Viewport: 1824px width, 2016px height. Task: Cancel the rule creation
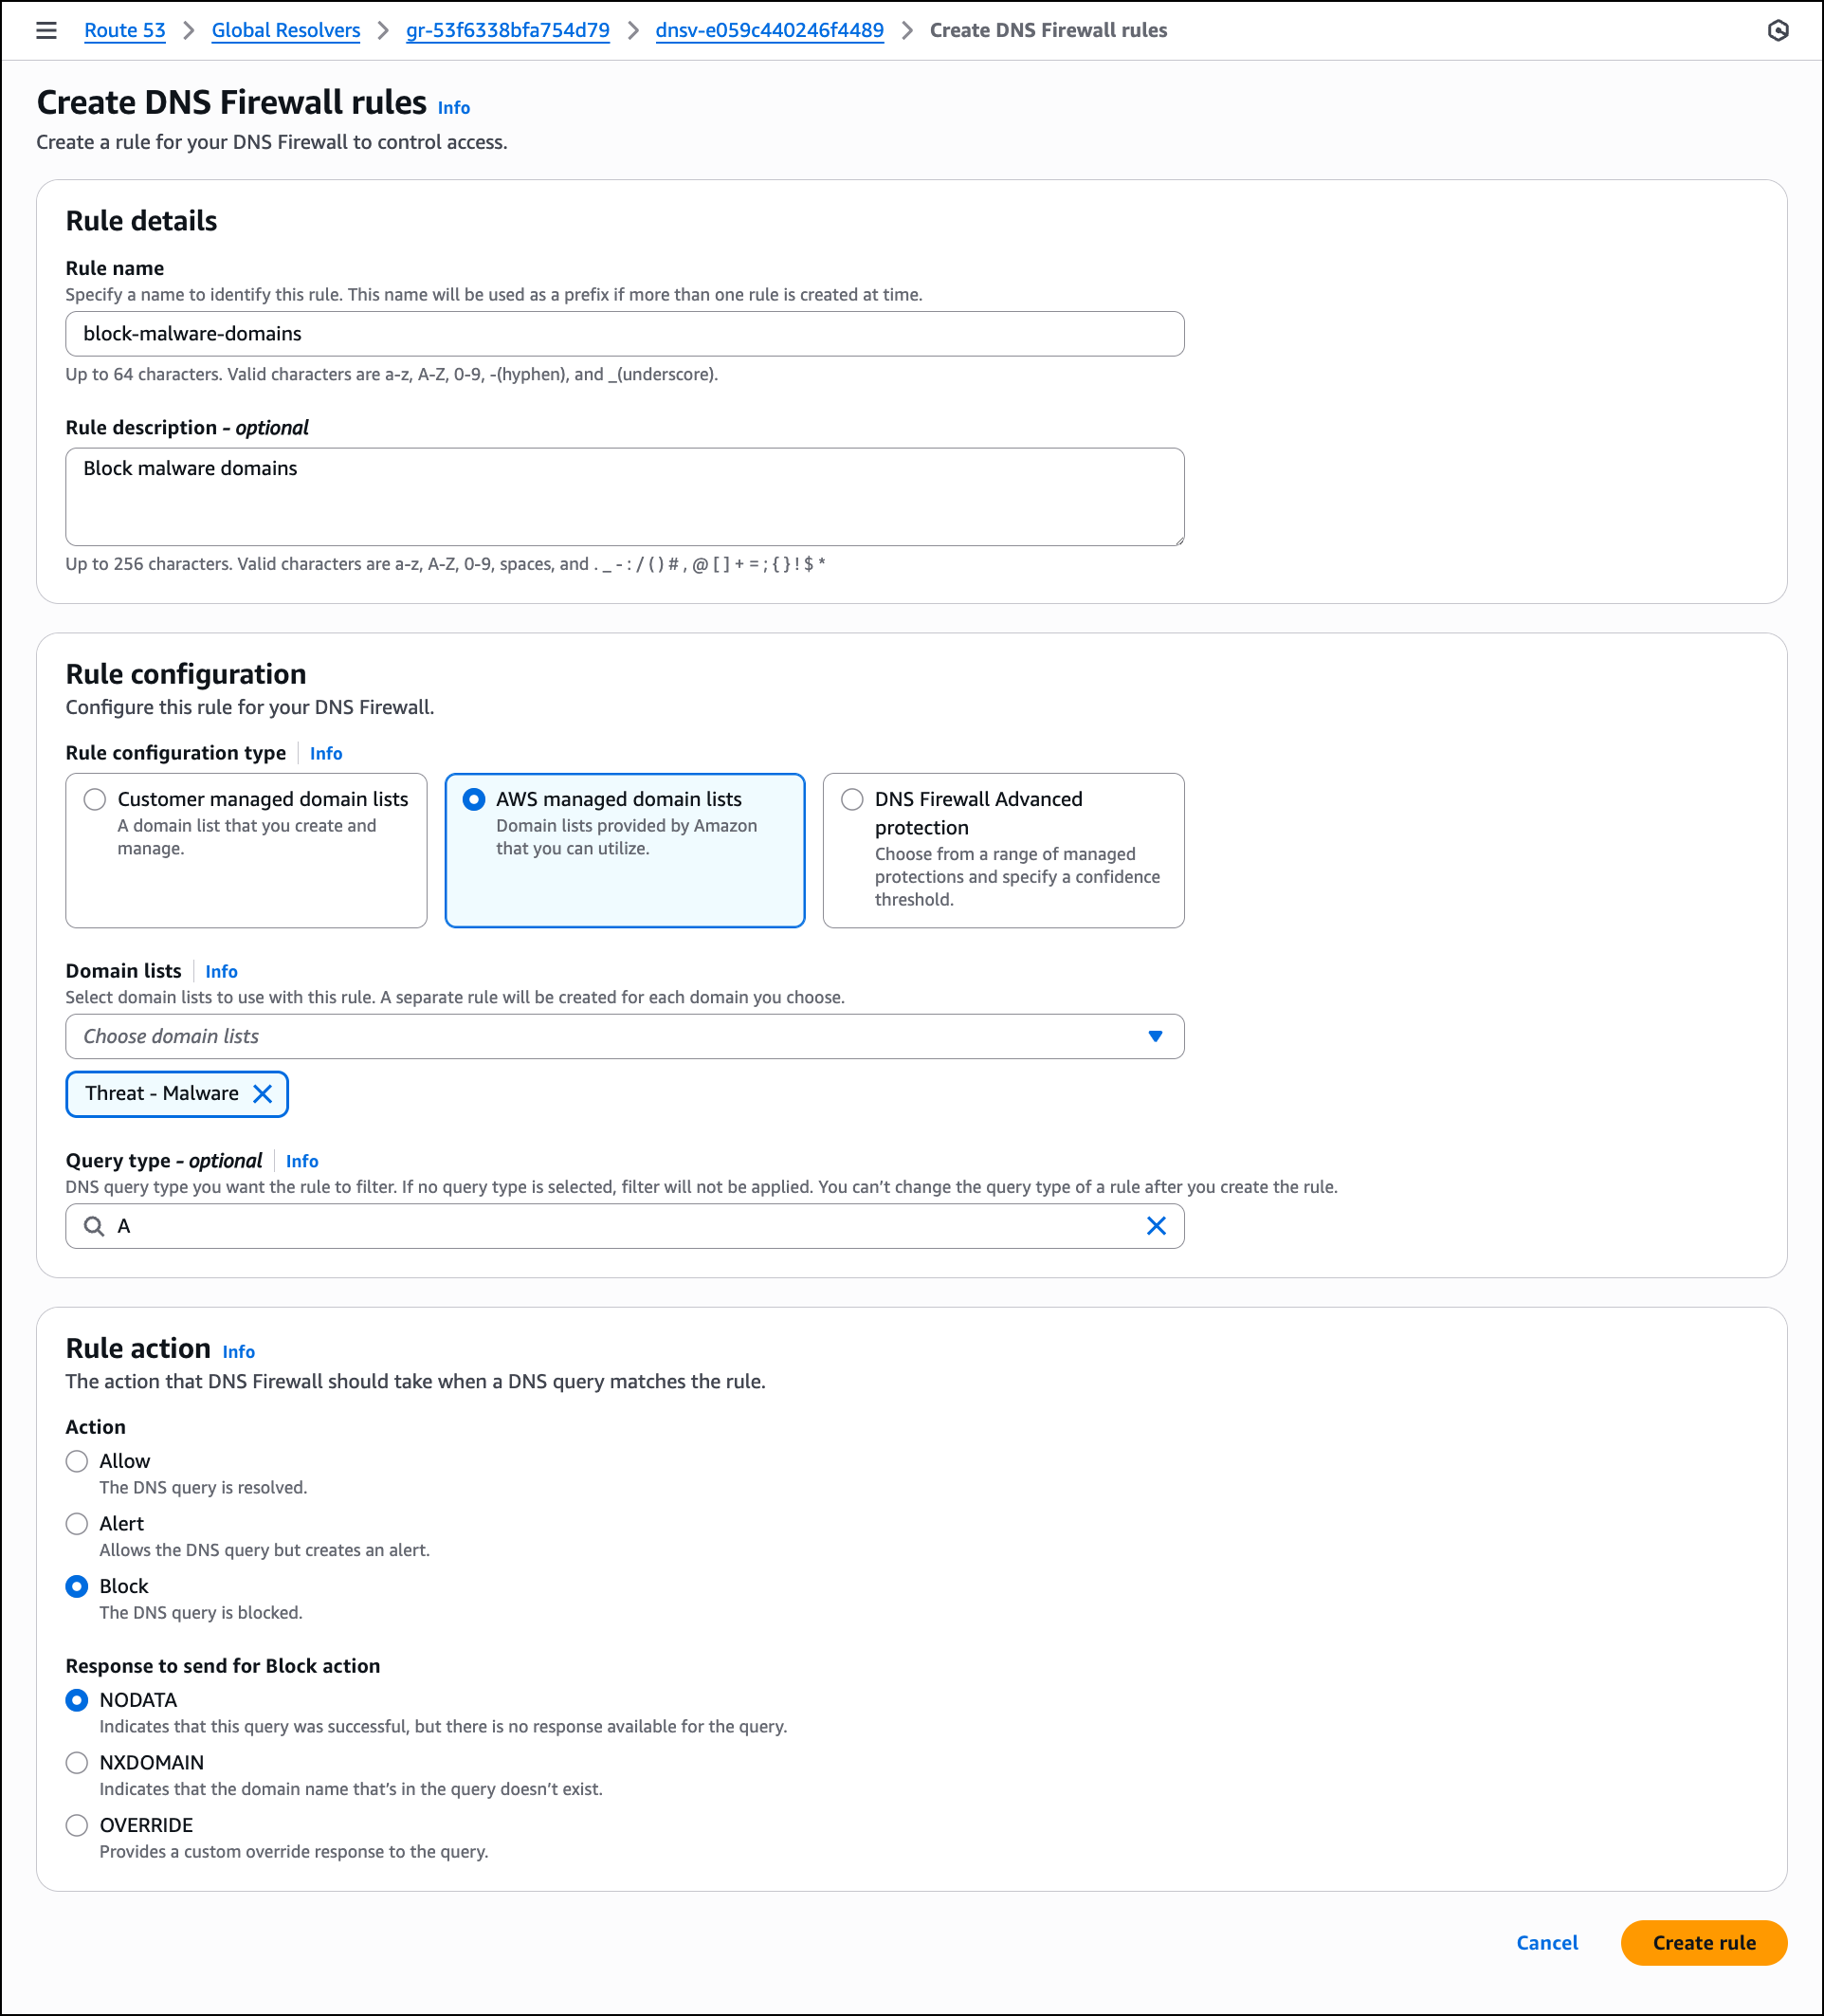click(x=1546, y=1942)
